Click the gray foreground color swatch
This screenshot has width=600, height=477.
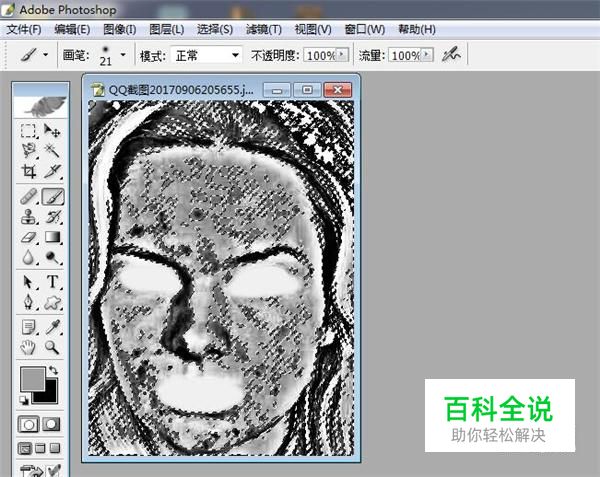[32, 378]
